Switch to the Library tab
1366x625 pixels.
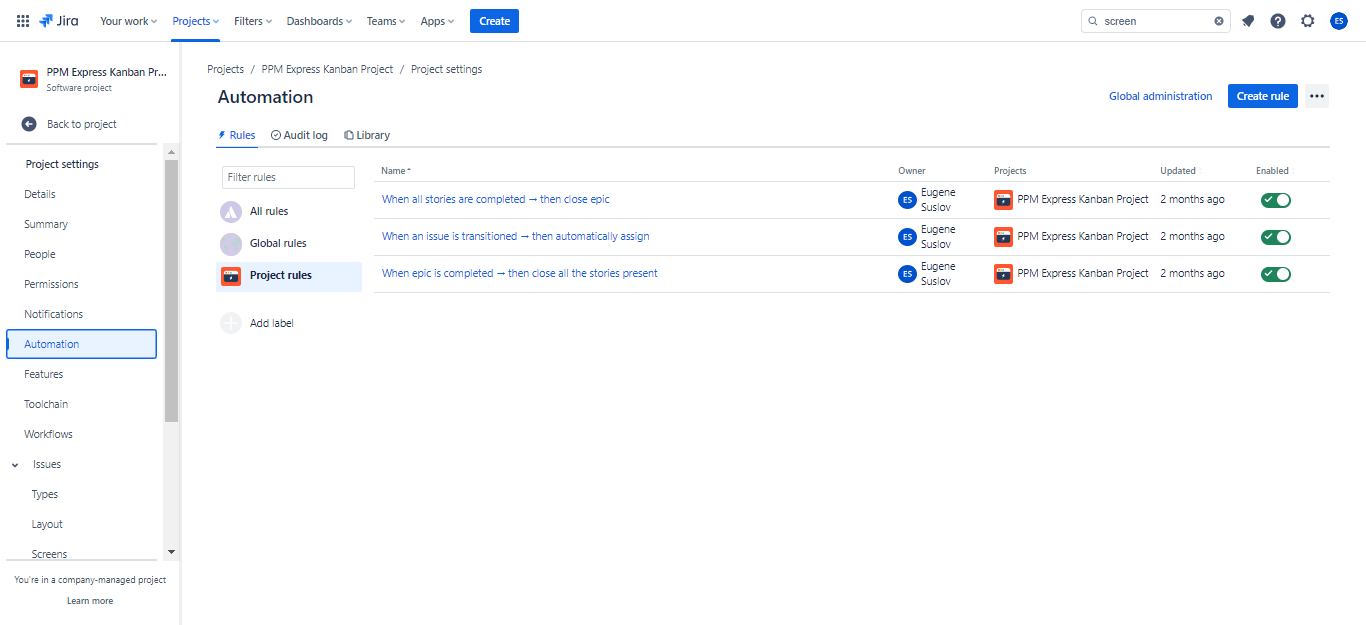[367, 135]
